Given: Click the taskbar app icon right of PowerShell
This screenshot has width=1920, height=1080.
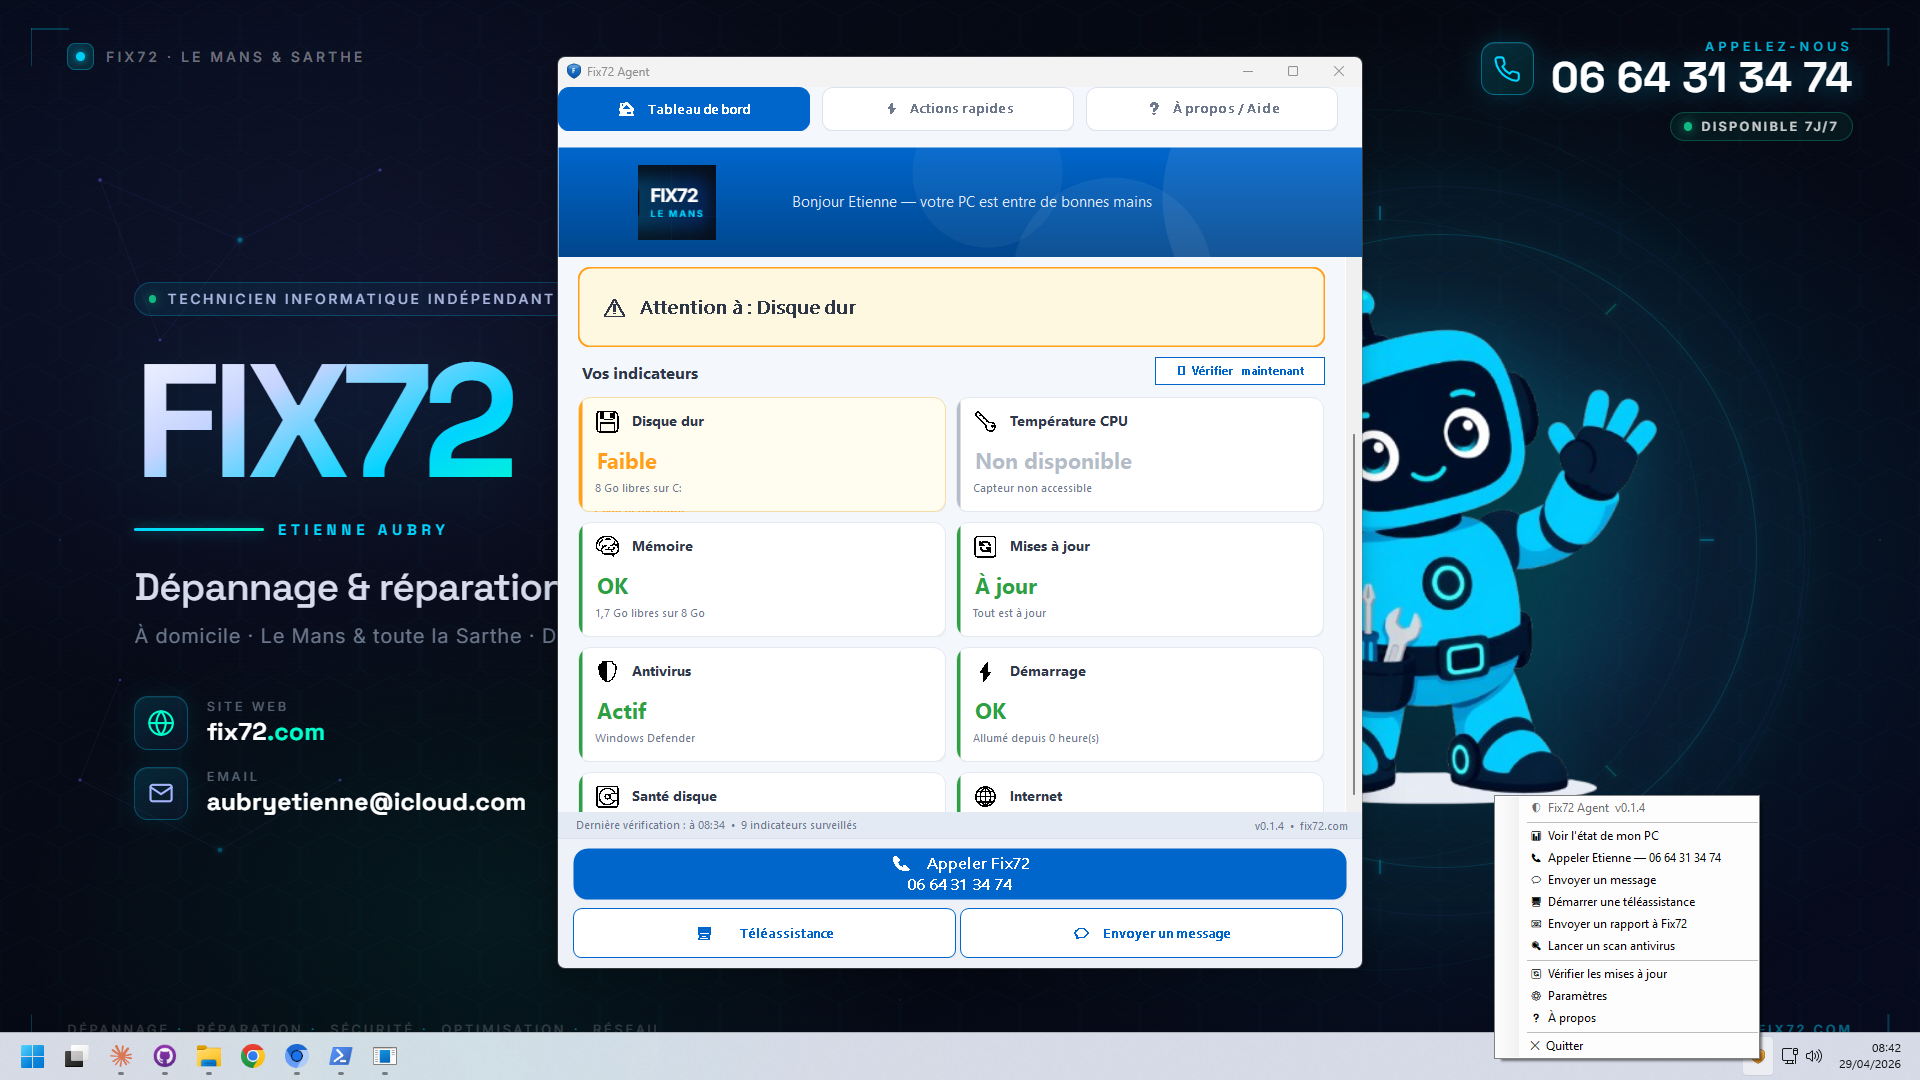Looking at the screenshot, I should pyautogui.click(x=385, y=1056).
